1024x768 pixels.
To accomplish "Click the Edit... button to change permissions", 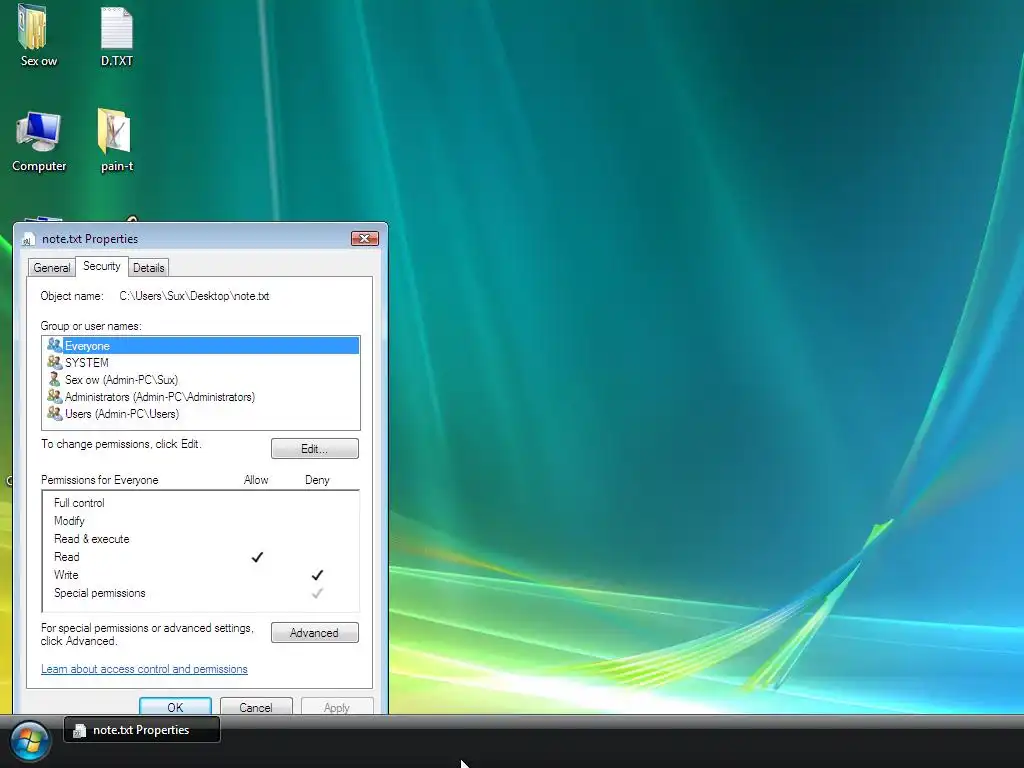I will 315,449.
